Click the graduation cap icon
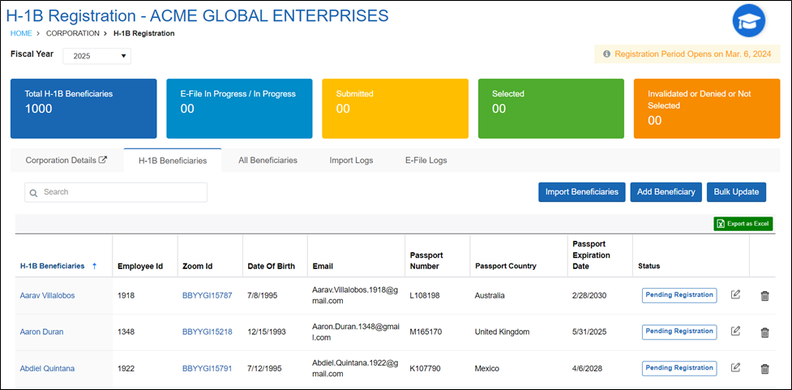Viewport: 792px width, 390px height. tap(749, 21)
